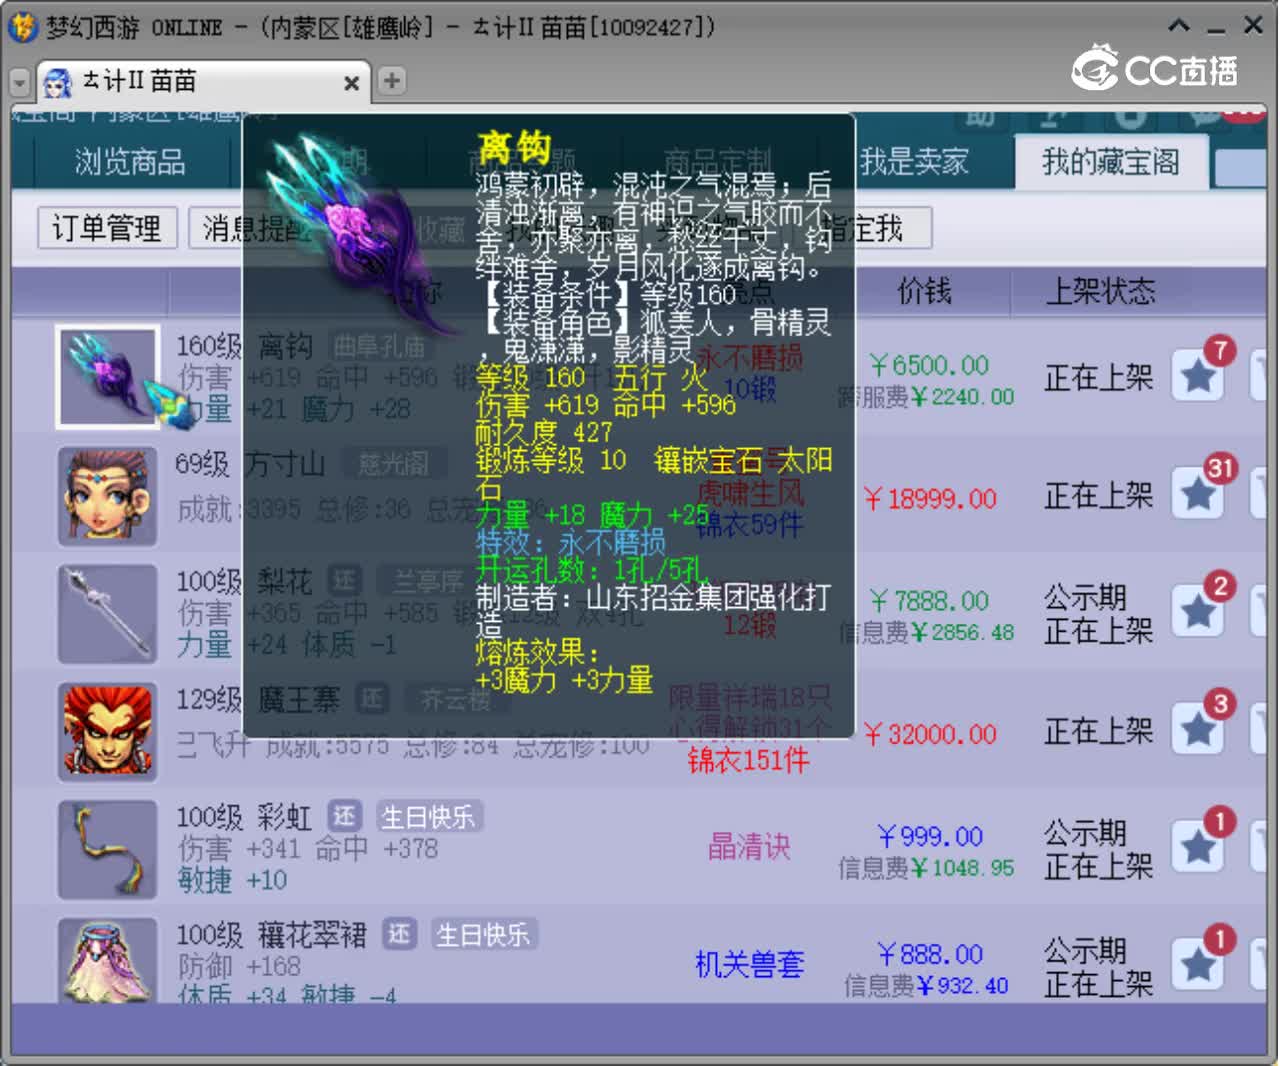Click price ￥7888.00
Viewport: 1280px width, 1066px height.
click(x=929, y=601)
